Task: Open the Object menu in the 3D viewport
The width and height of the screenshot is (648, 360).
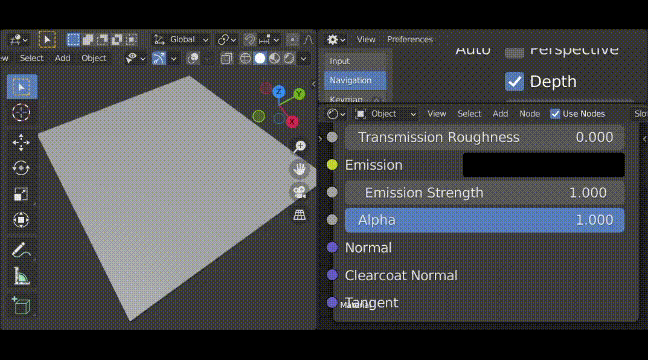Action: pyautogui.click(x=94, y=58)
